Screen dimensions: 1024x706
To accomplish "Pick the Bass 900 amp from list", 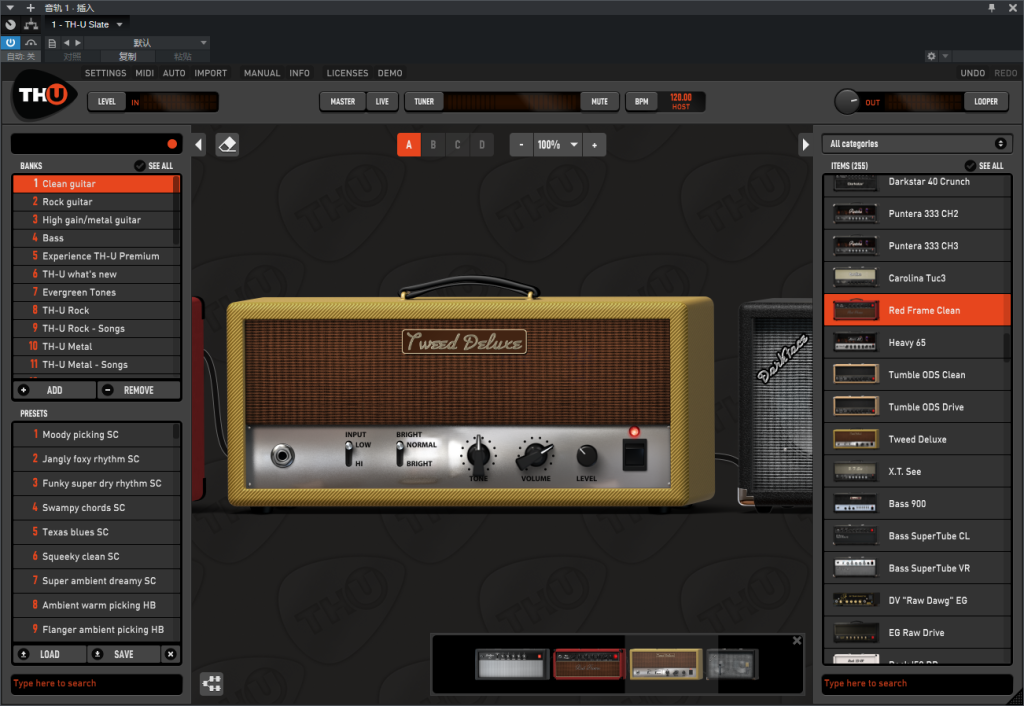I will [x=917, y=504].
